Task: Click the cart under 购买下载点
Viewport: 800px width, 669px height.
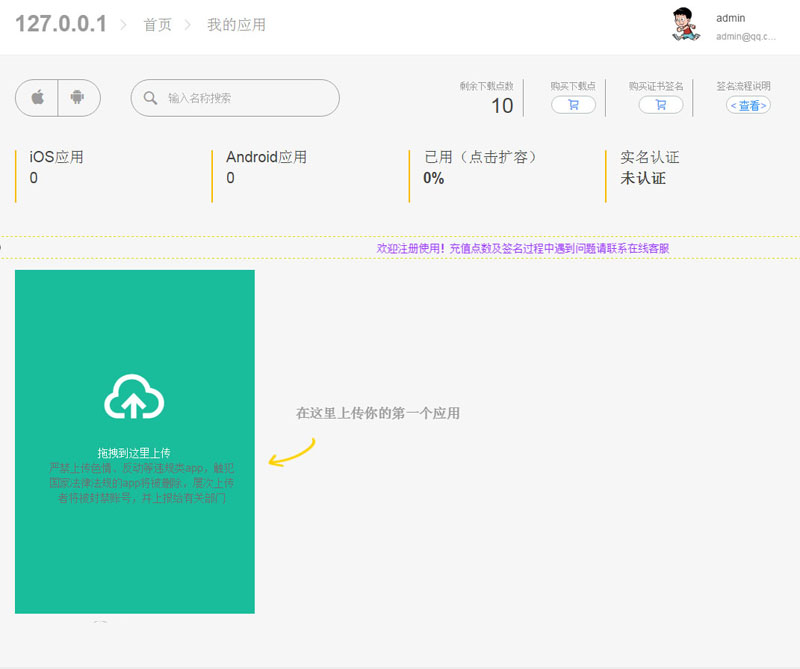Action: (x=573, y=105)
